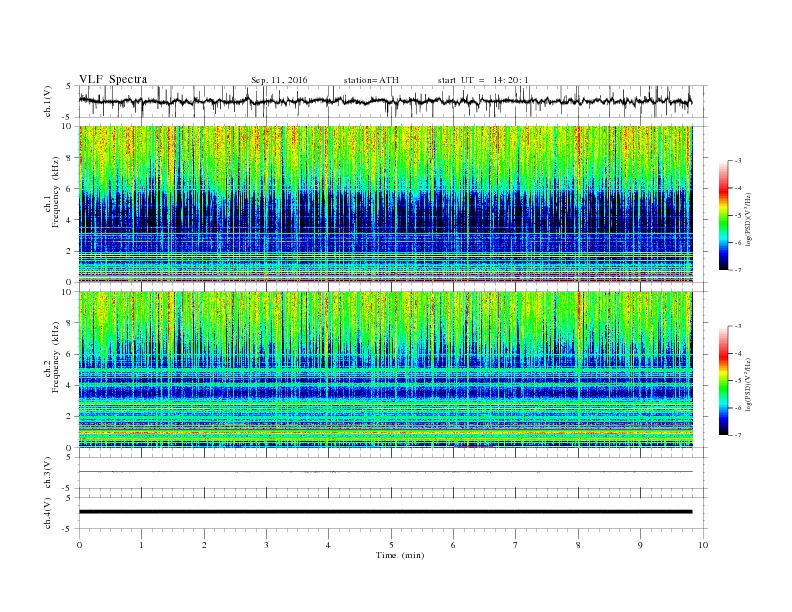Click time axis tick label "0" at bottom

point(79,545)
